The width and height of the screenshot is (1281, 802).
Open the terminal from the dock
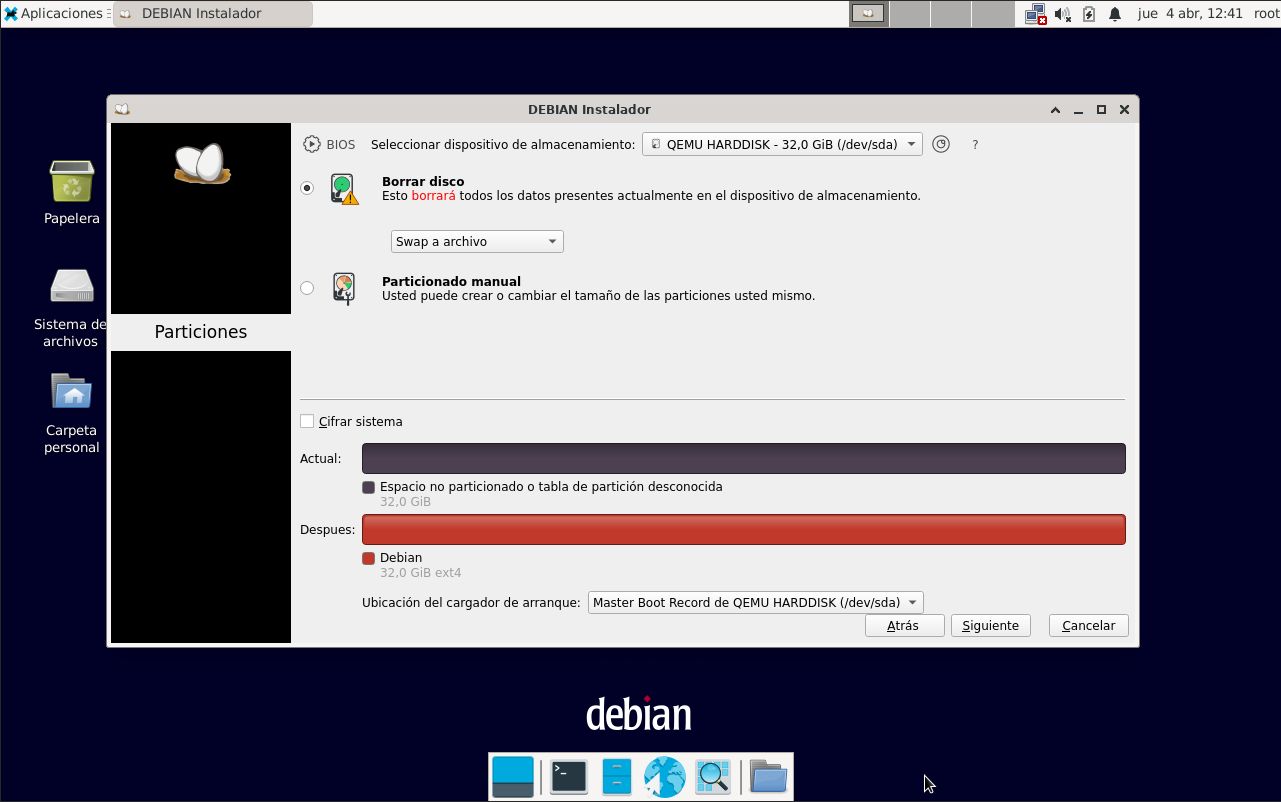pyautogui.click(x=569, y=777)
